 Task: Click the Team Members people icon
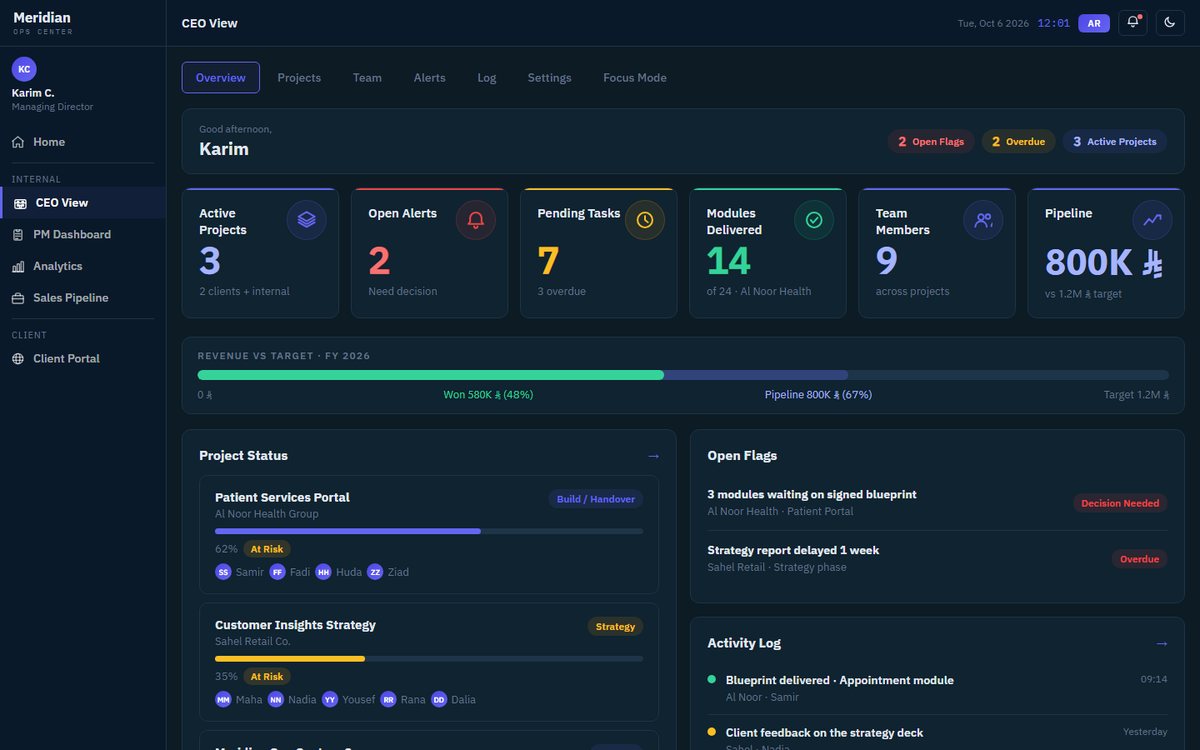983,220
